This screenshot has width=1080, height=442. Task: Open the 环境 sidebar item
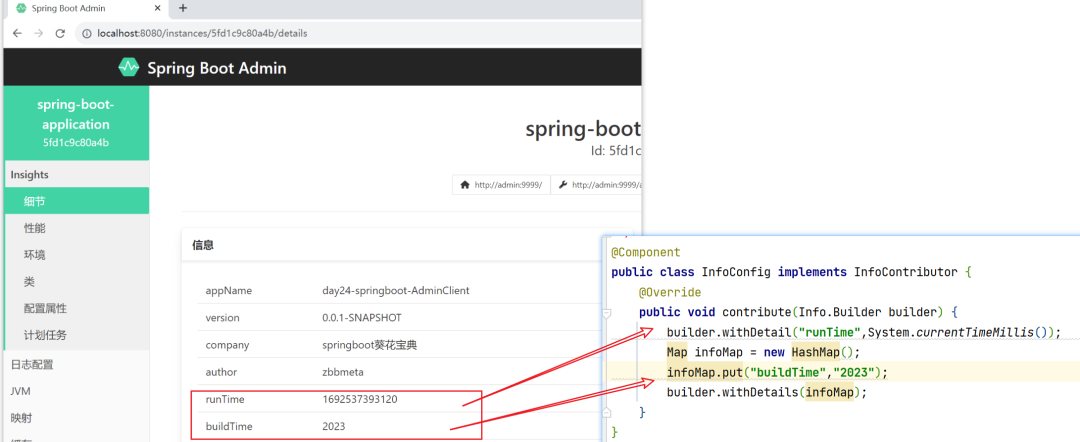(x=76, y=255)
